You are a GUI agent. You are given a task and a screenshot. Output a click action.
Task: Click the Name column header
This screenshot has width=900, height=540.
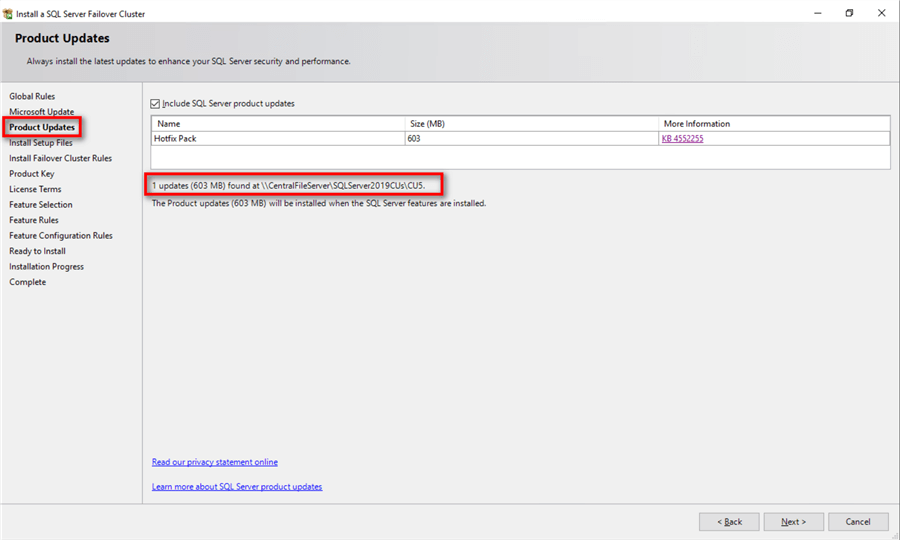[278, 123]
